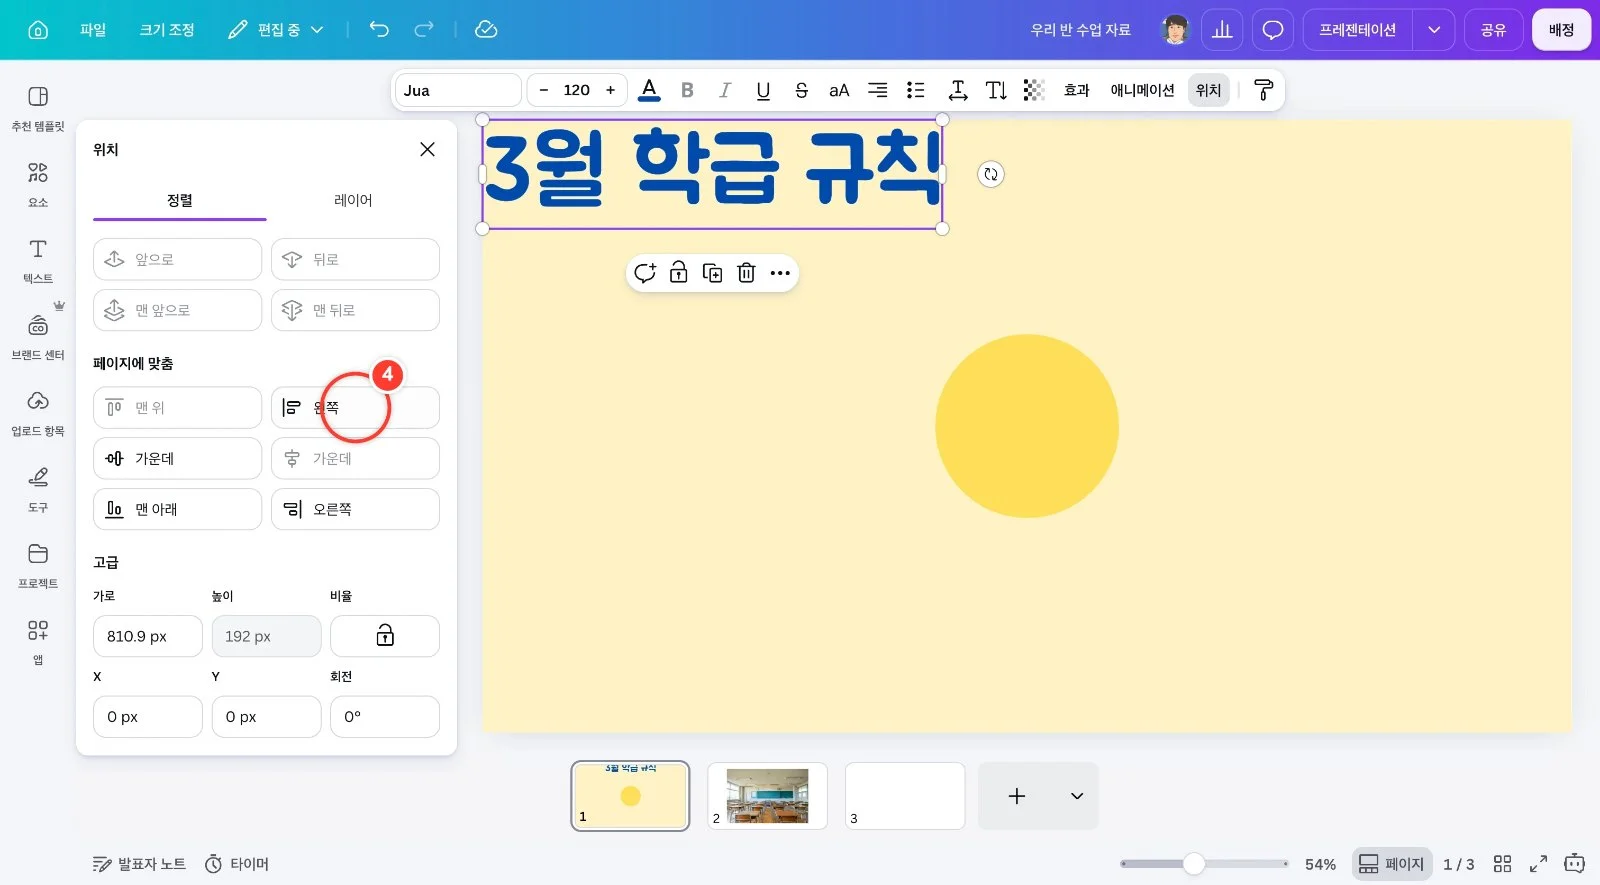The width and height of the screenshot is (1600, 885).
Task: Adjust the zoom slider
Action: tap(1194, 863)
